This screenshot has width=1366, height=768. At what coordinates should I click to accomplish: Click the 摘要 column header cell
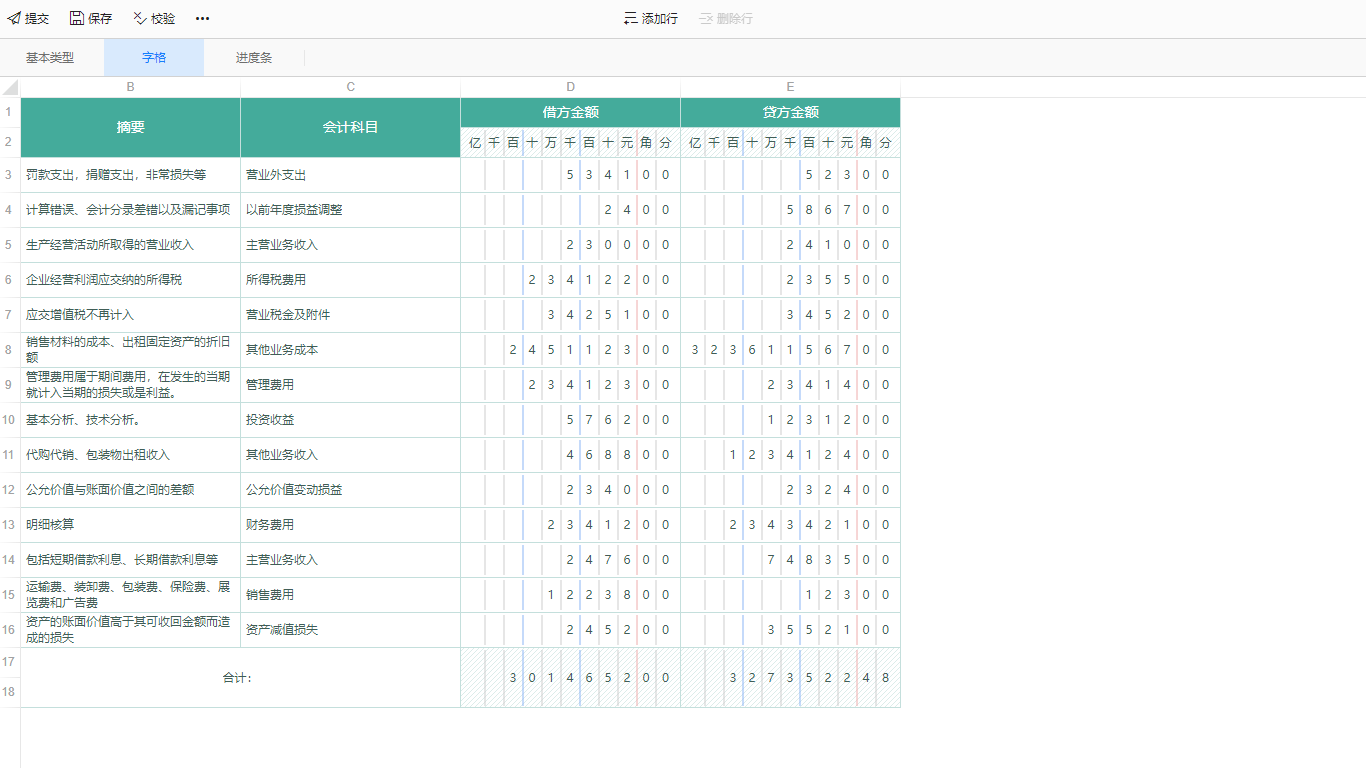[130, 128]
